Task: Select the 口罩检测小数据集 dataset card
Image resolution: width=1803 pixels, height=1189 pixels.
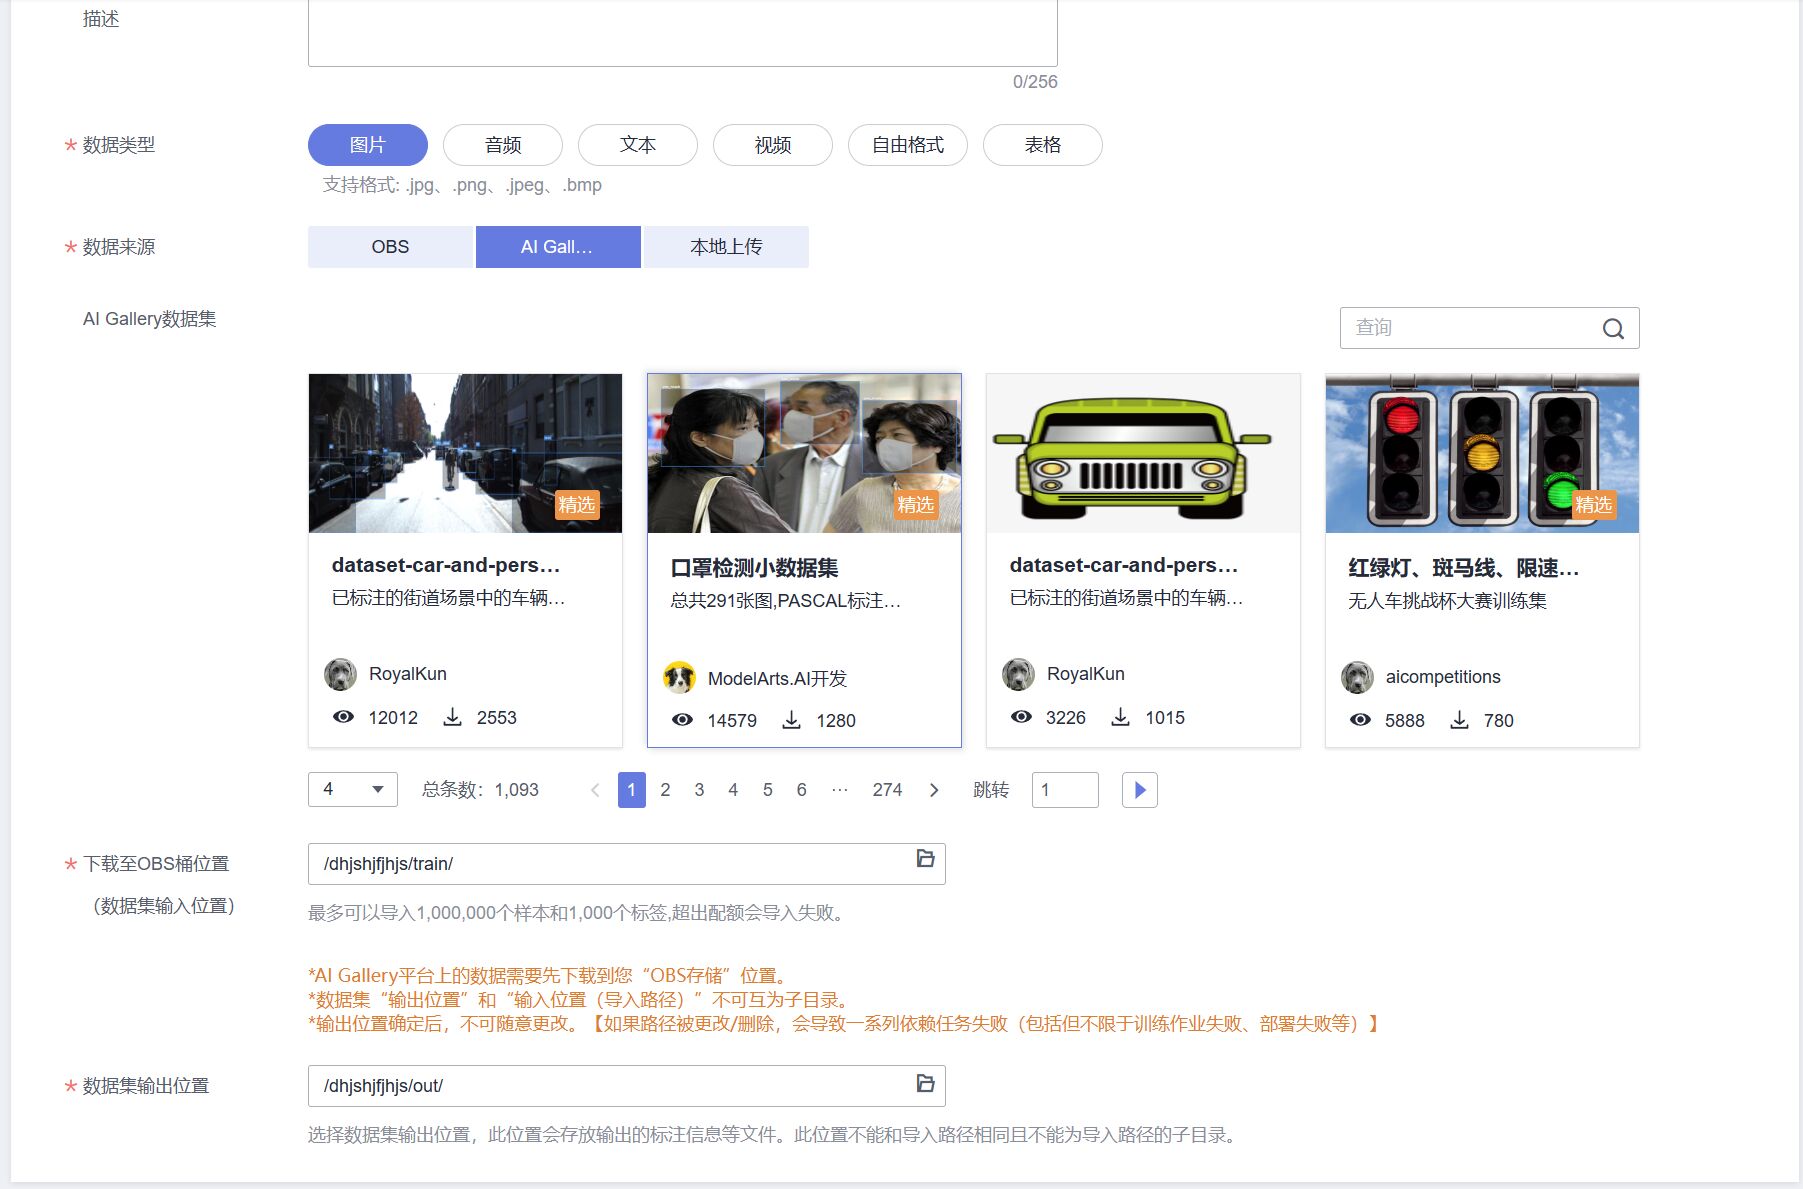Action: coord(804,560)
